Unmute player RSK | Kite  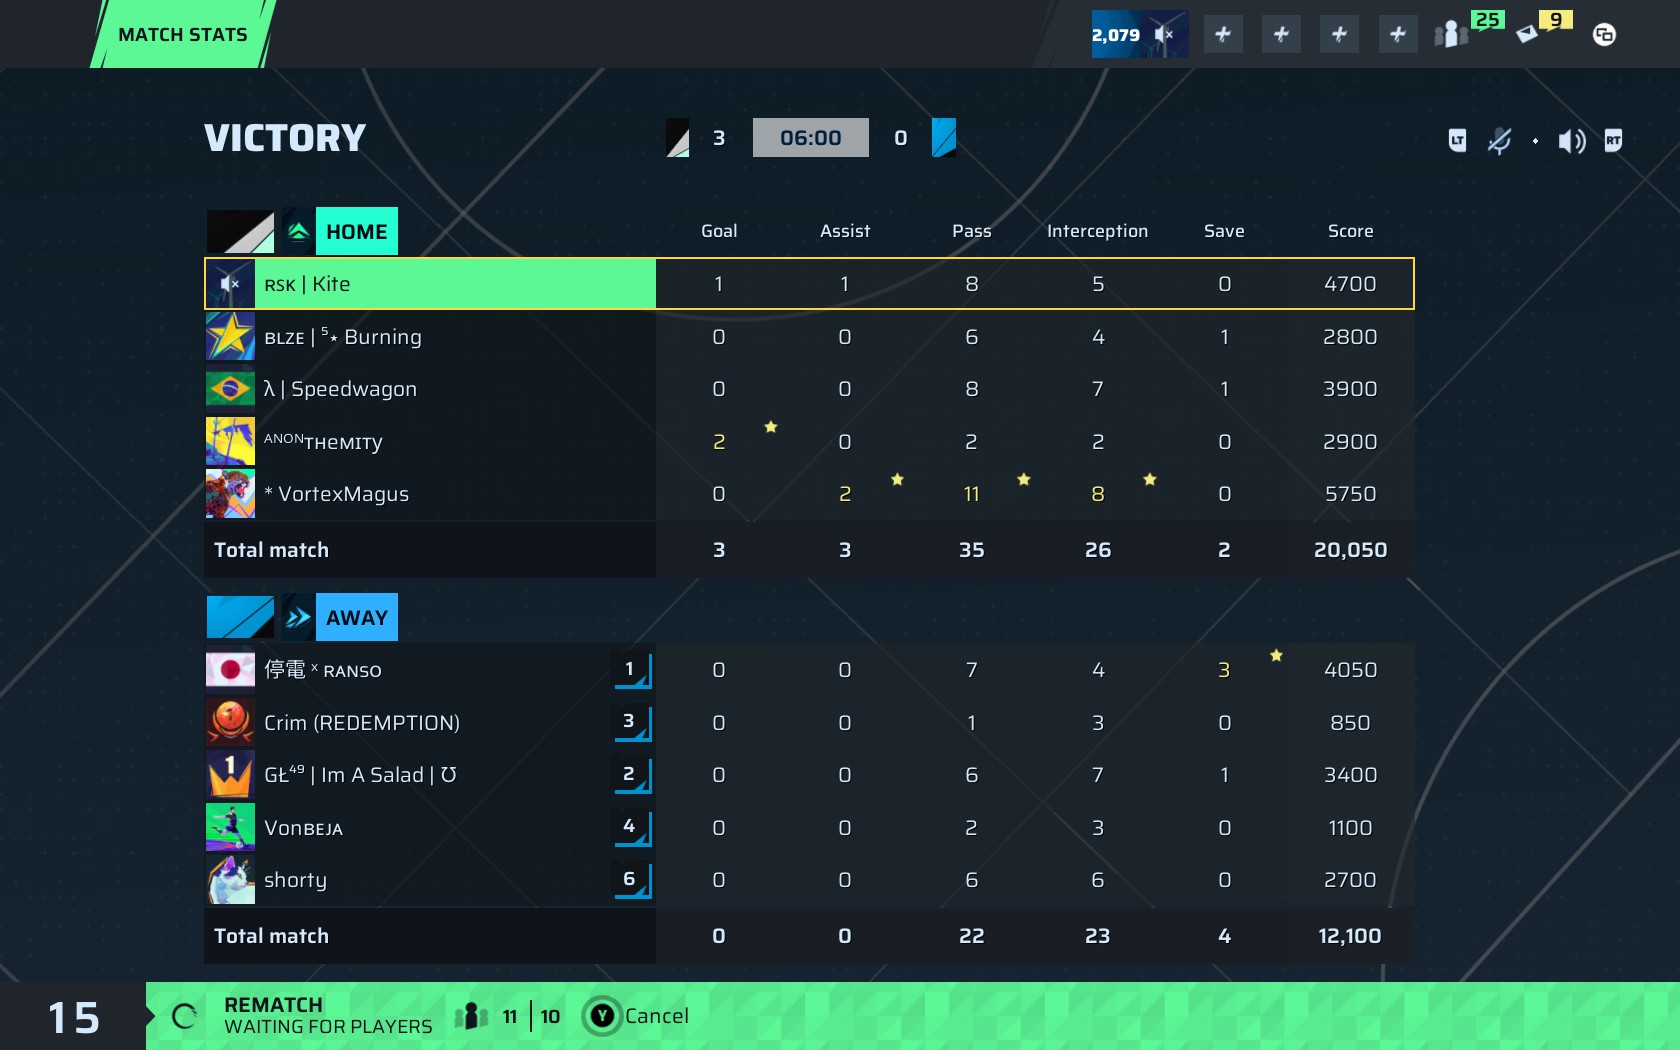point(230,284)
